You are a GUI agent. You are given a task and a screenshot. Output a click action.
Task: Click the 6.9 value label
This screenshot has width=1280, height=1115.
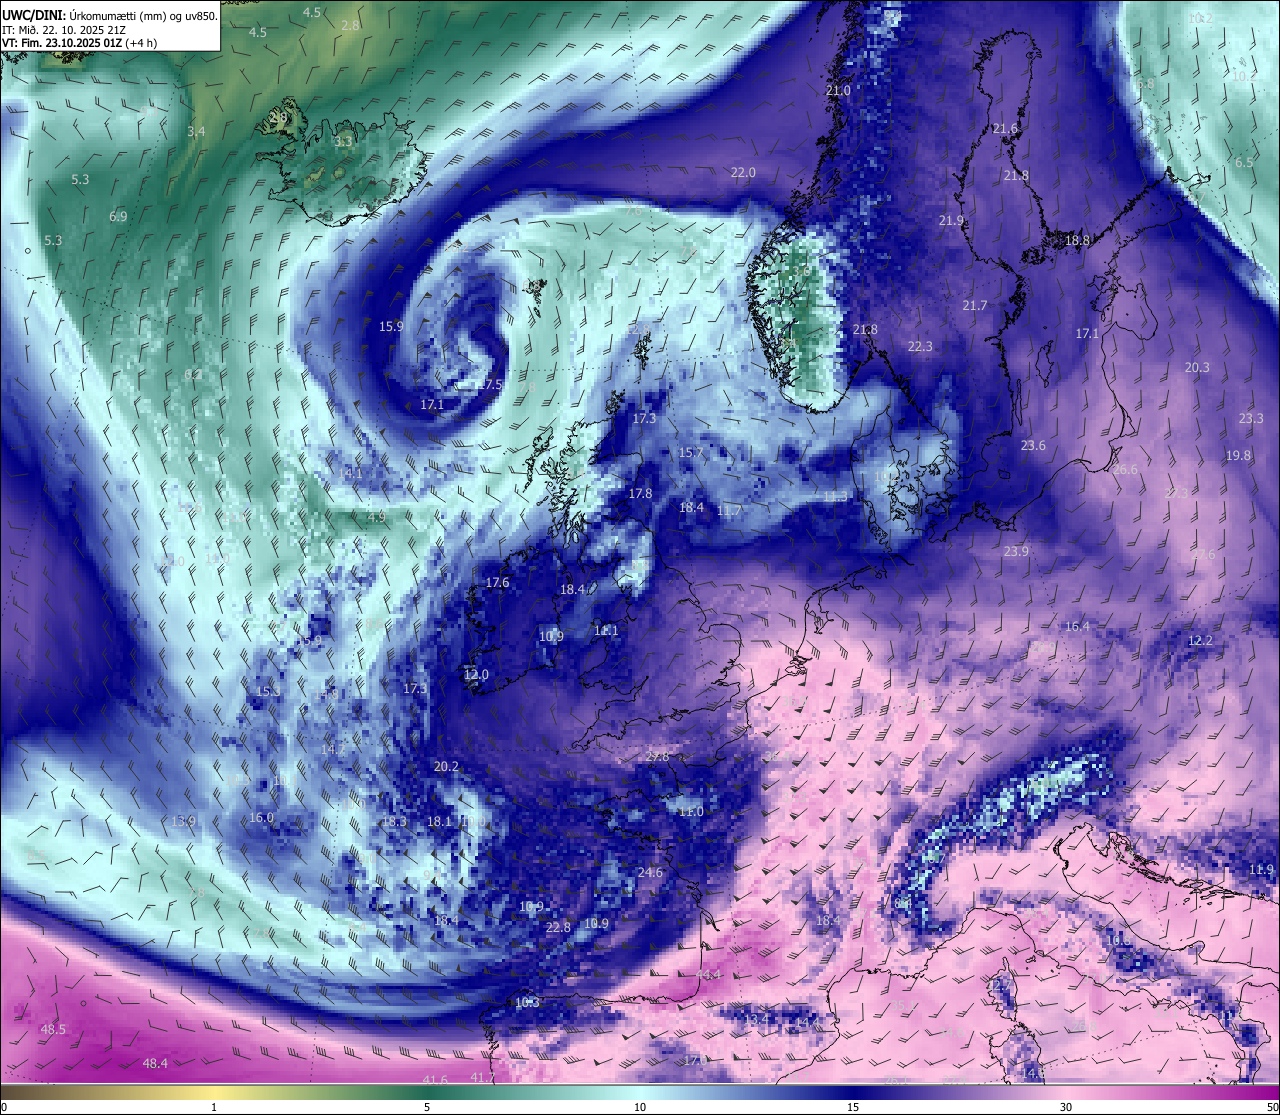(118, 216)
